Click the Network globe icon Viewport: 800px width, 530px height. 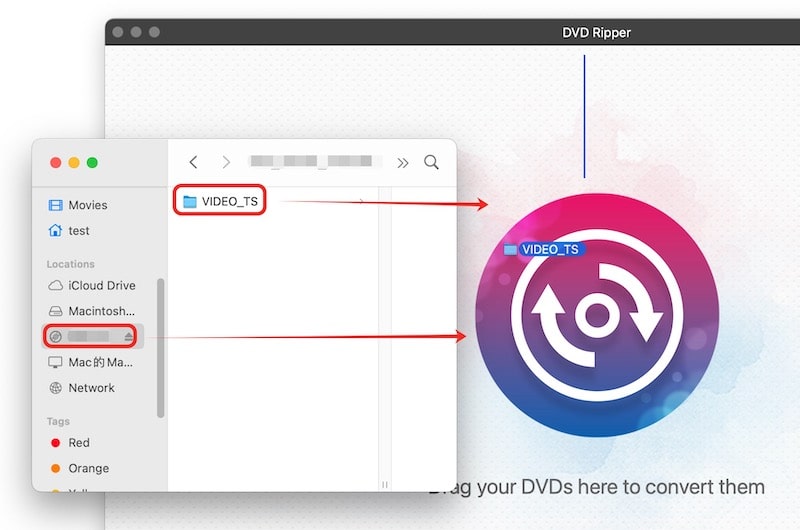(x=55, y=388)
